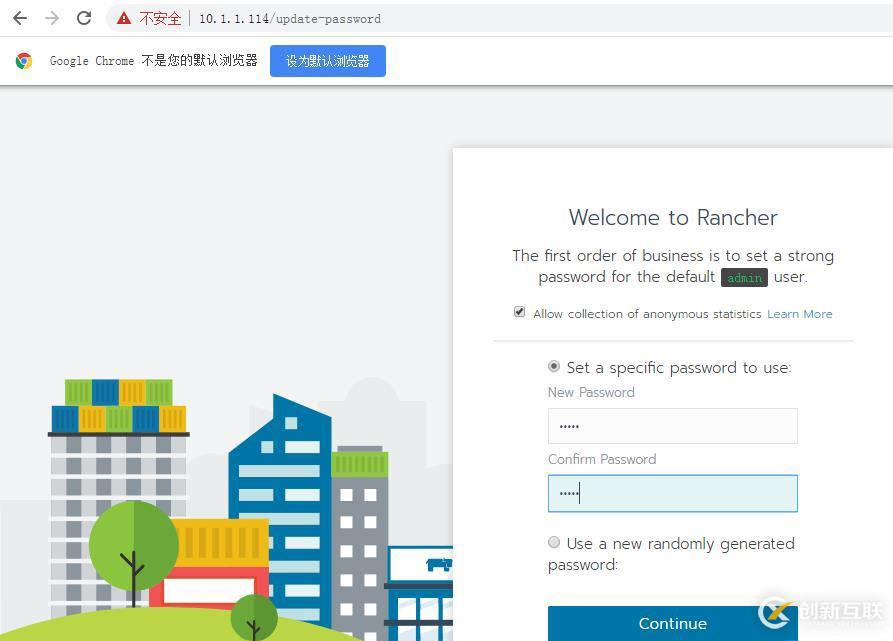Viewport: 893px width, 641px height.
Task: Click the red not-secure warning triangle
Action: point(124,18)
